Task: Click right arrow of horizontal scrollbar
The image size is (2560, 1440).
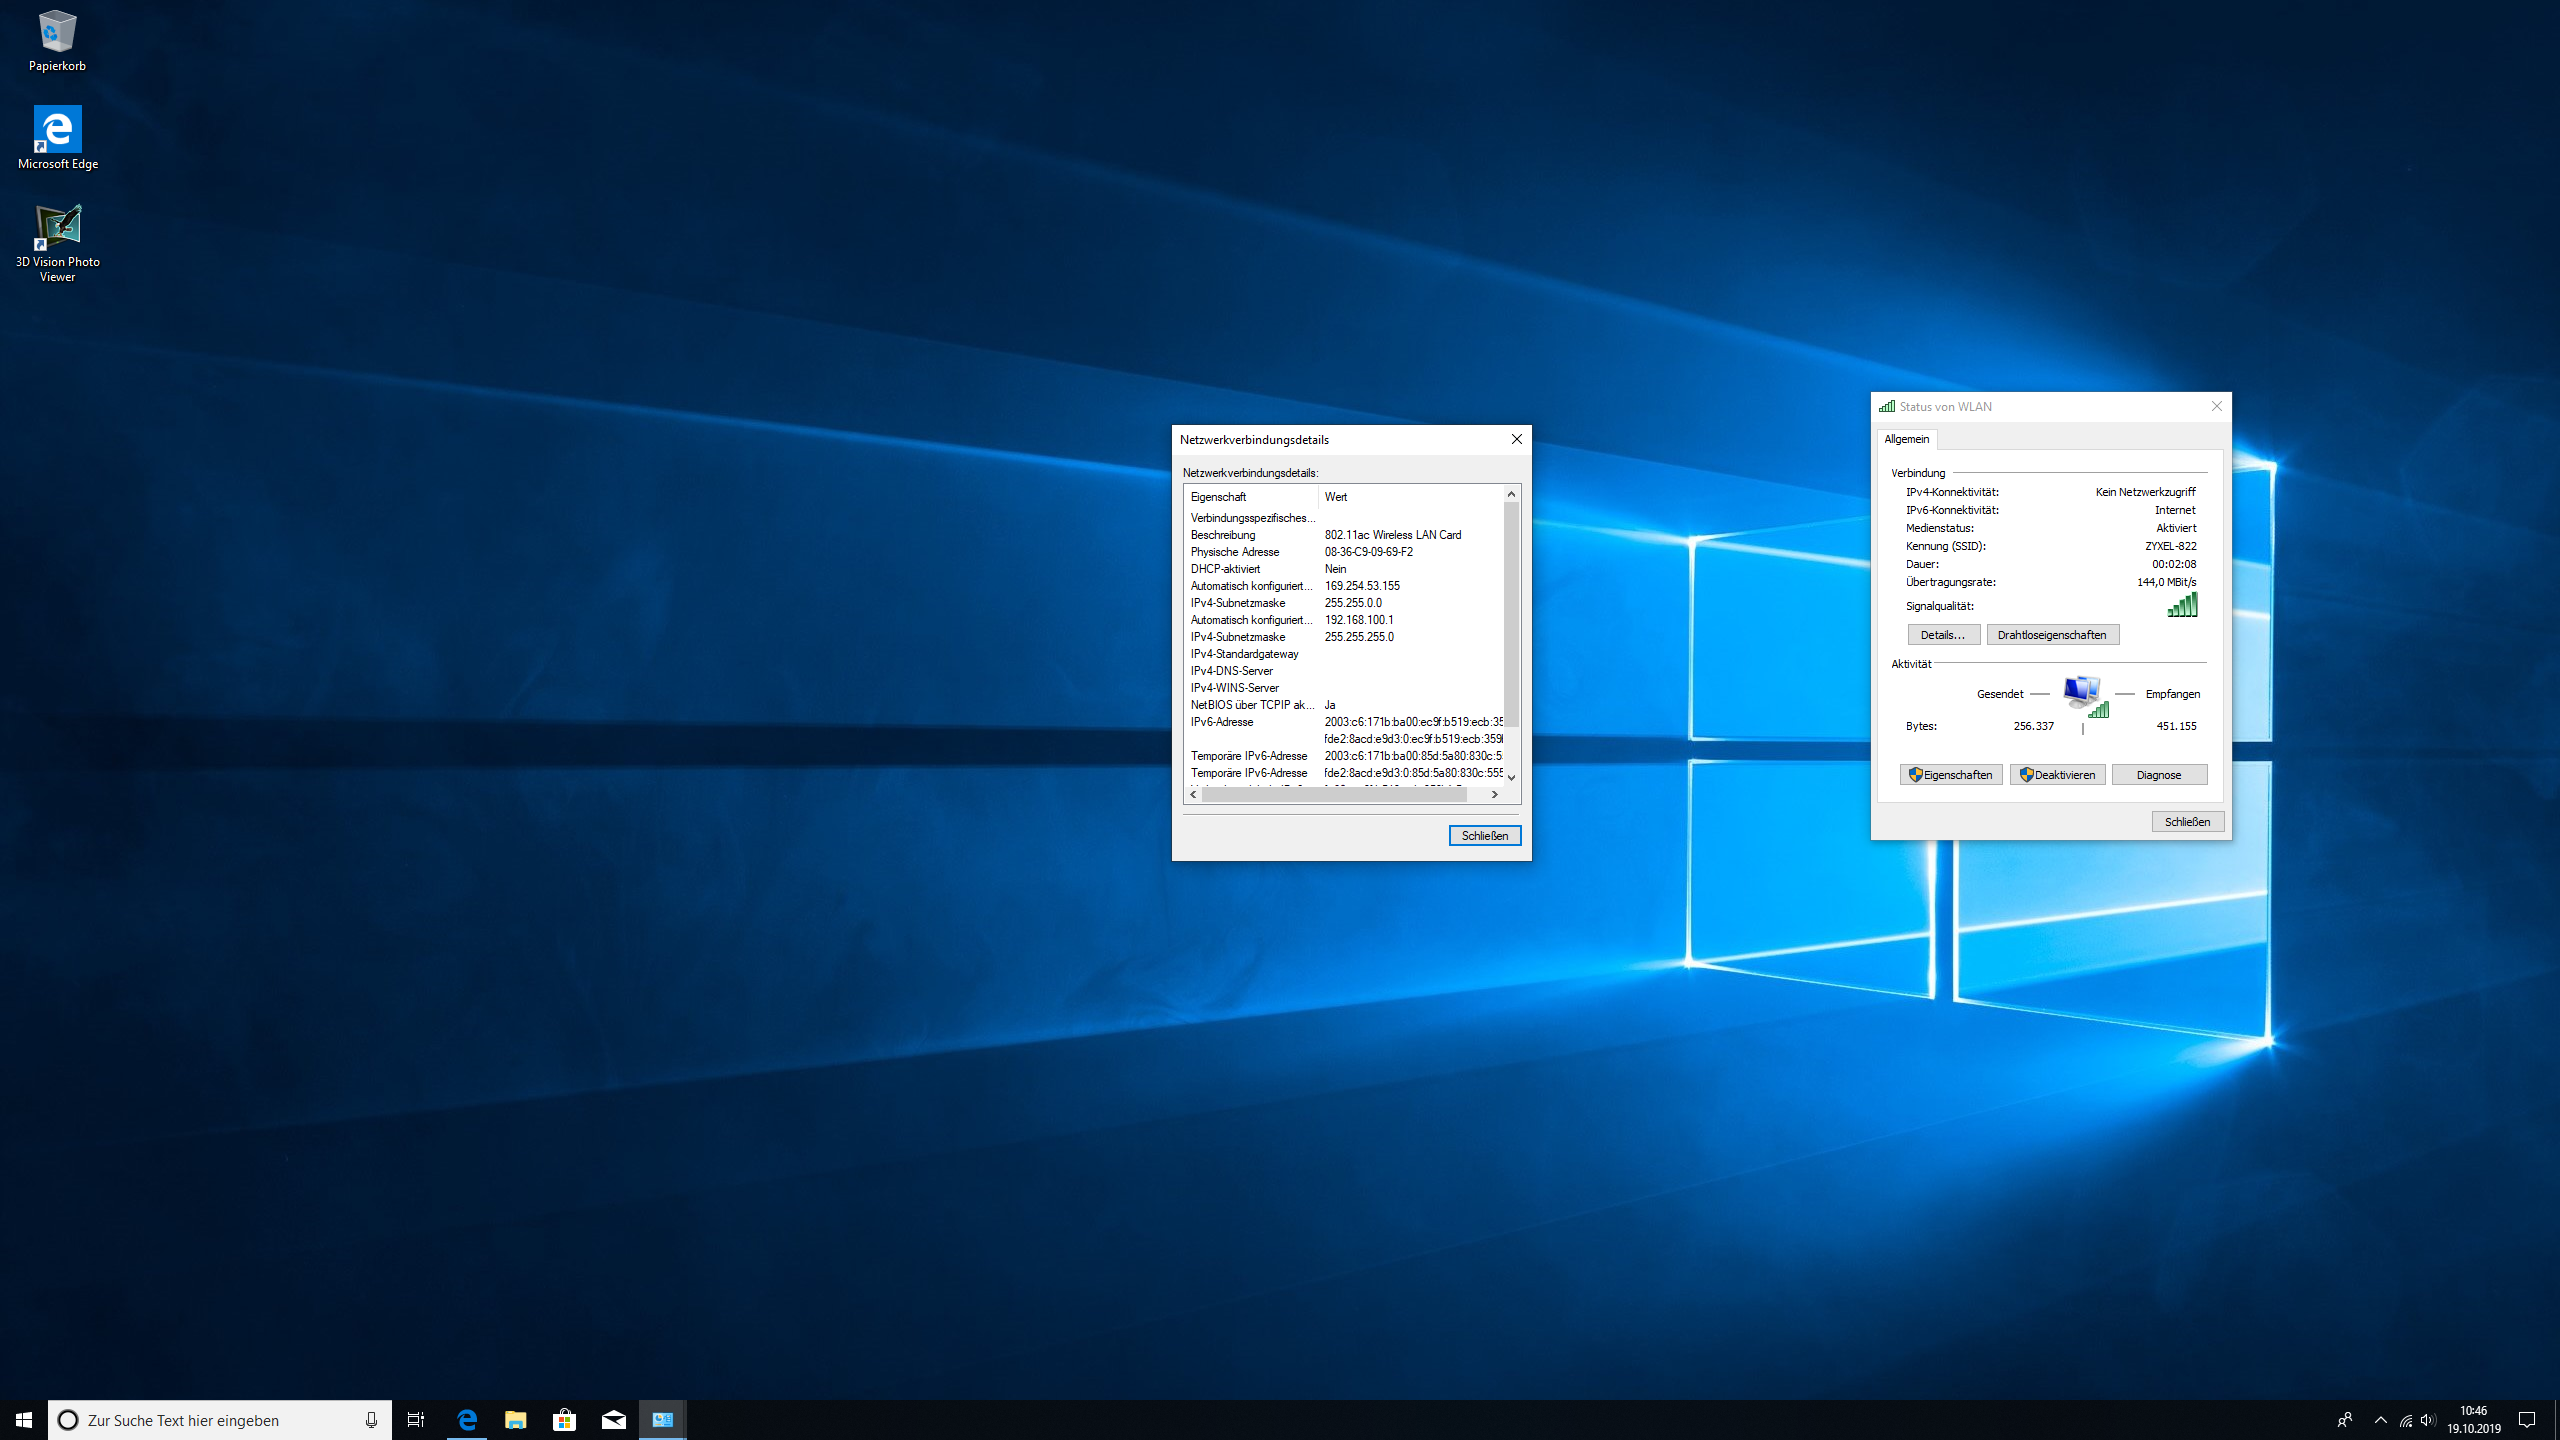Action: 1495,795
